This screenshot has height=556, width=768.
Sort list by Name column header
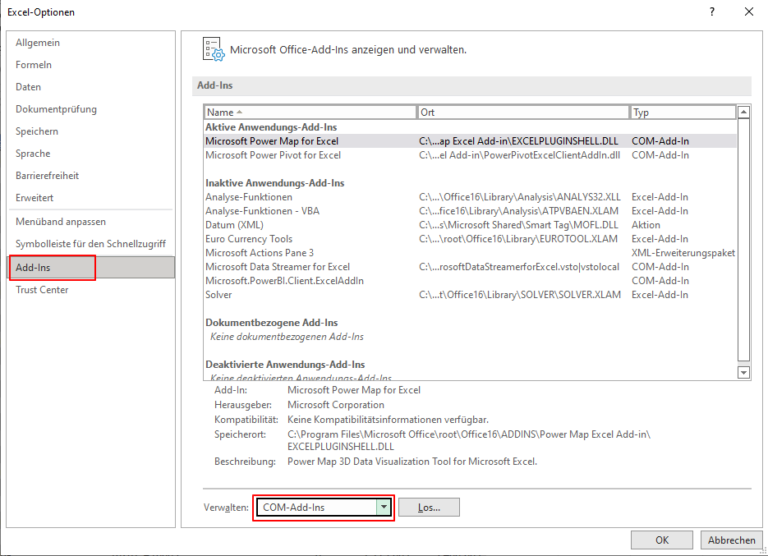click(x=310, y=112)
